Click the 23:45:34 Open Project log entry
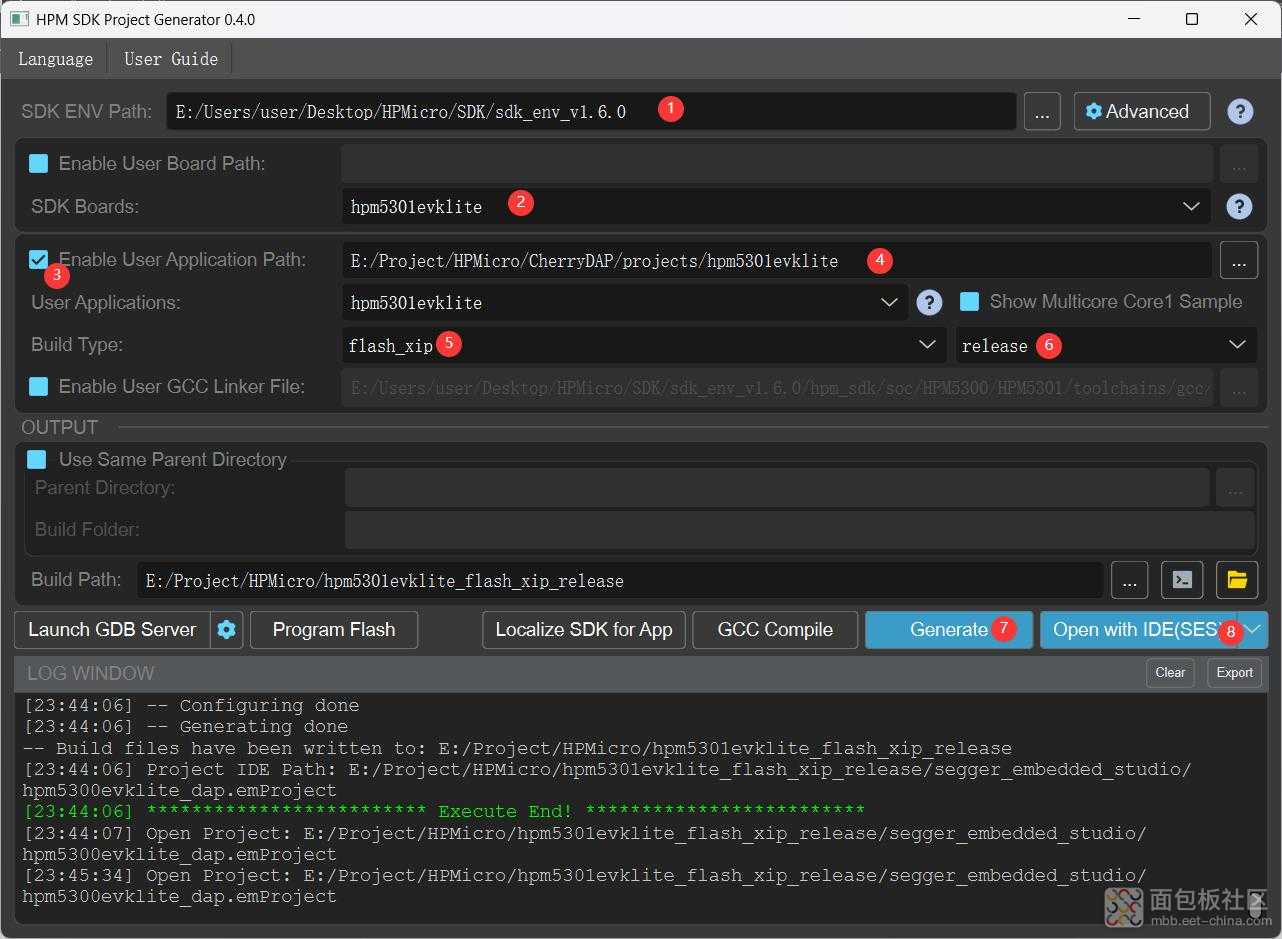 [x=584, y=886]
